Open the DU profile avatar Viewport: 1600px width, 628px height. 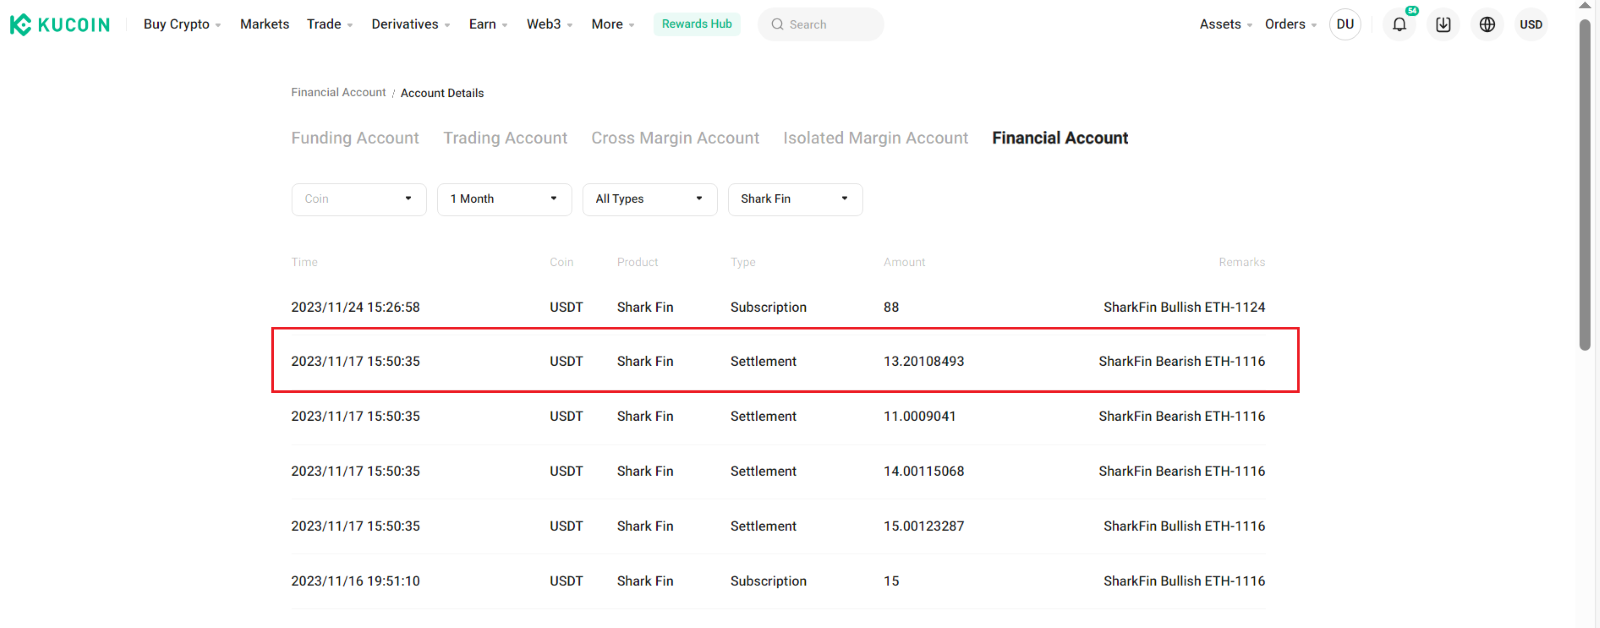1345,25
